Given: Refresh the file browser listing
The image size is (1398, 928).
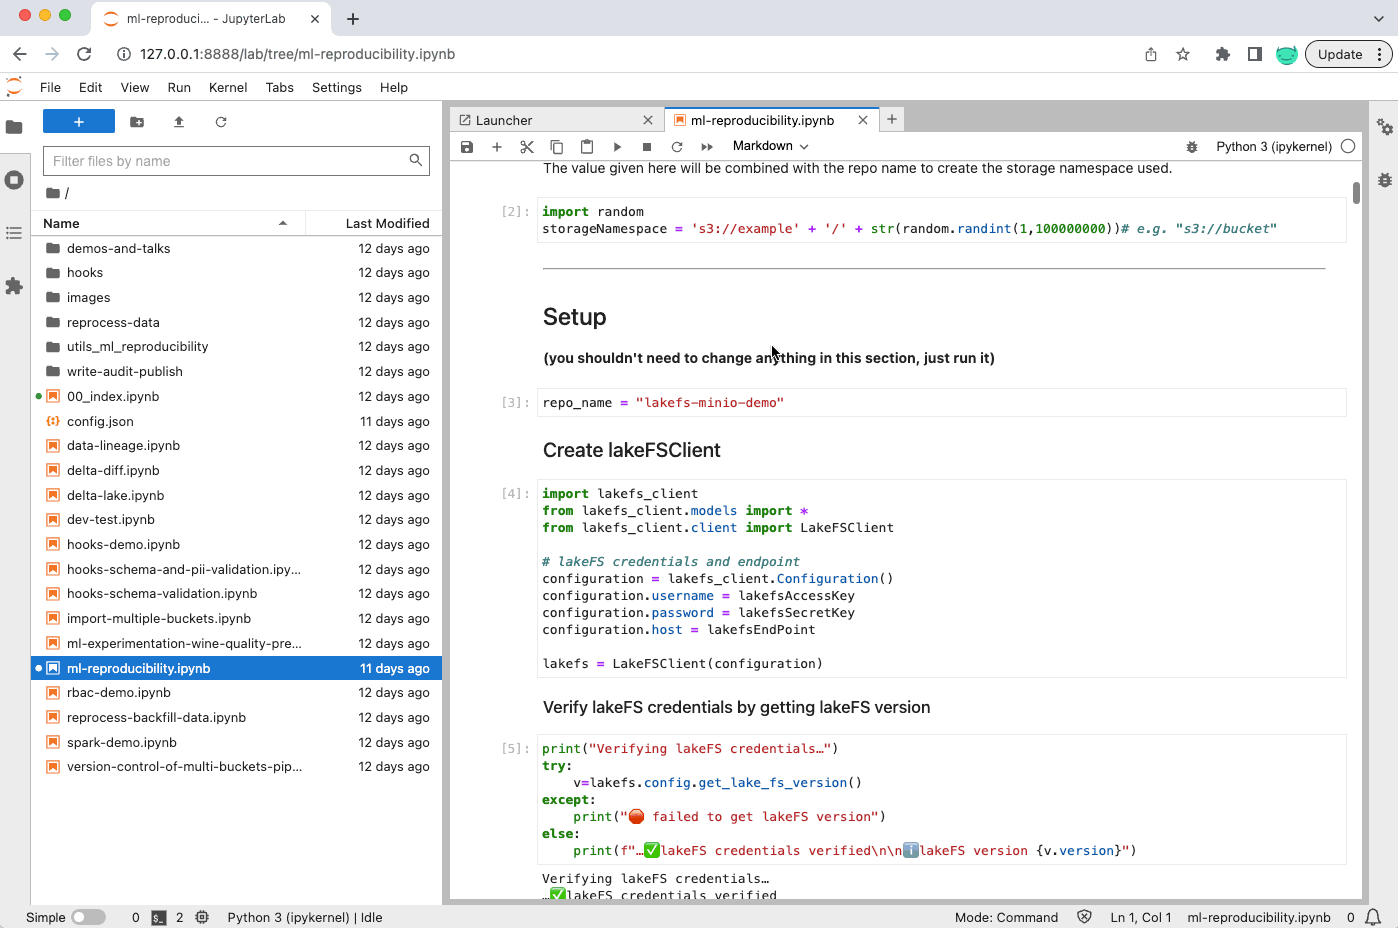Looking at the screenshot, I should [221, 122].
